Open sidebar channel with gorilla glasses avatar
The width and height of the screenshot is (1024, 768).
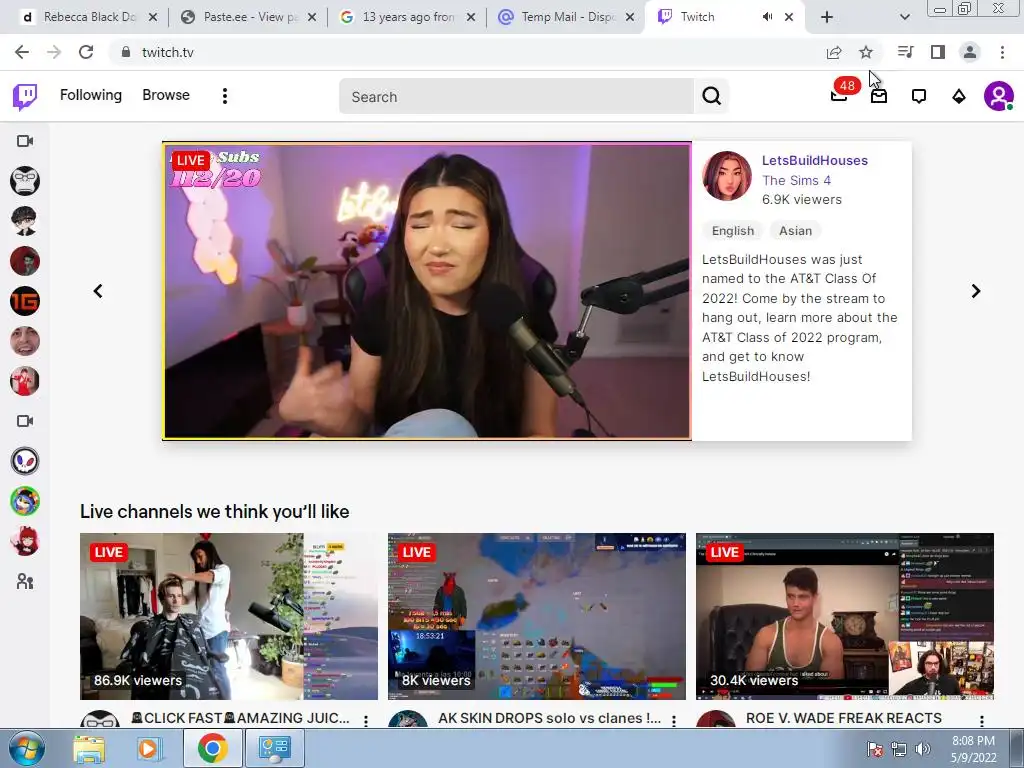25,181
